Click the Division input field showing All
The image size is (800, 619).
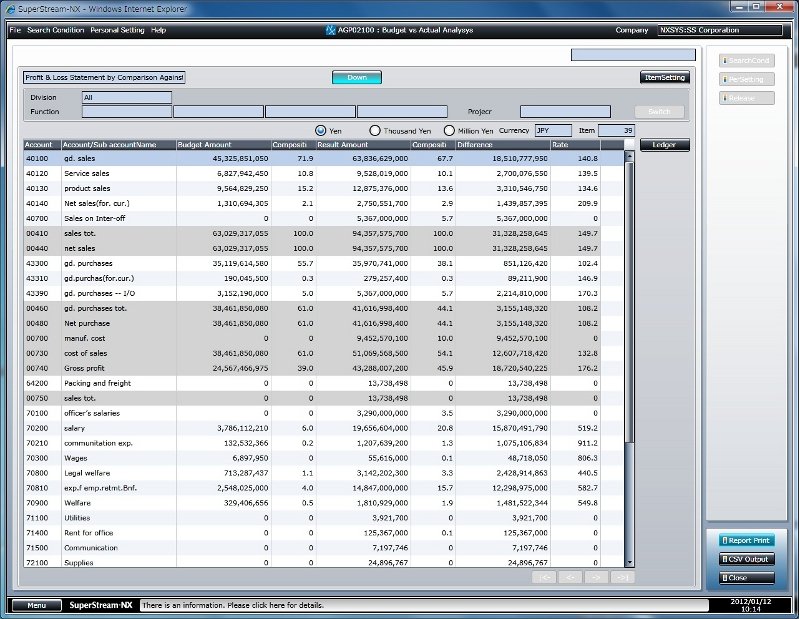coord(127,97)
